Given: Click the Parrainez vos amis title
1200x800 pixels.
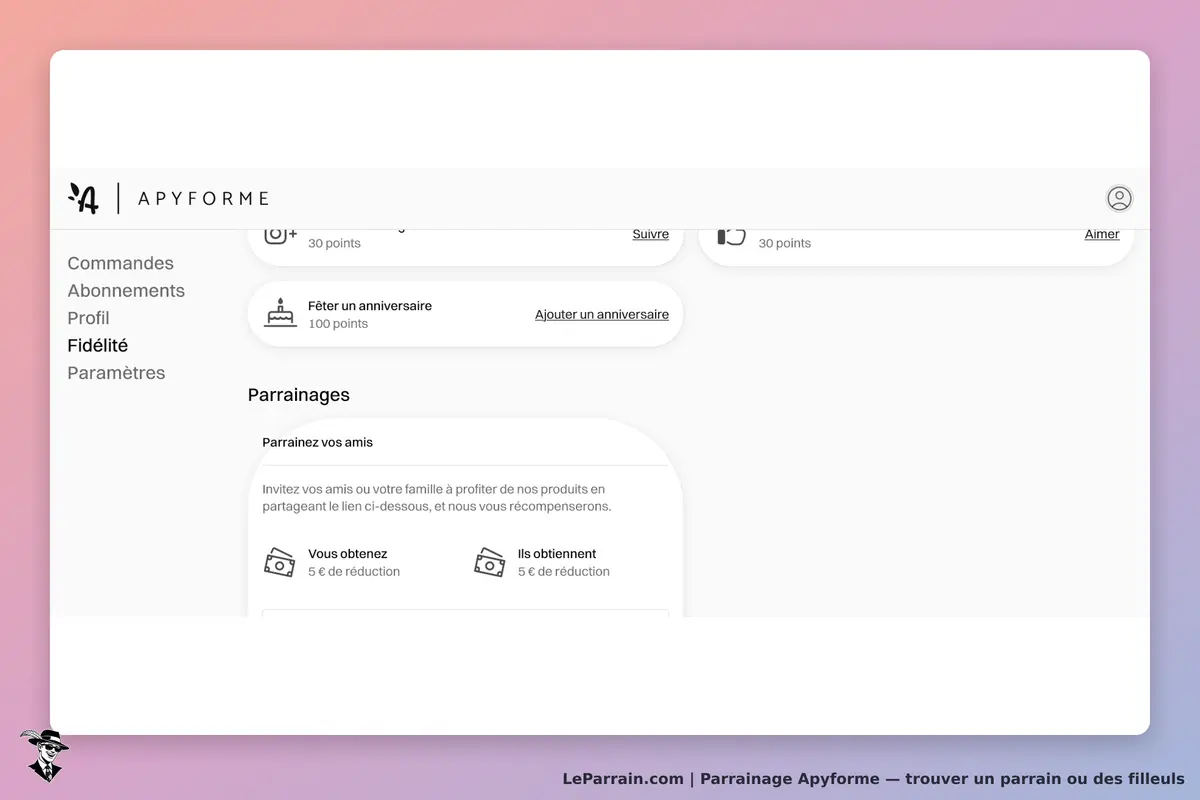Looking at the screenshot, I should [317, 442].
